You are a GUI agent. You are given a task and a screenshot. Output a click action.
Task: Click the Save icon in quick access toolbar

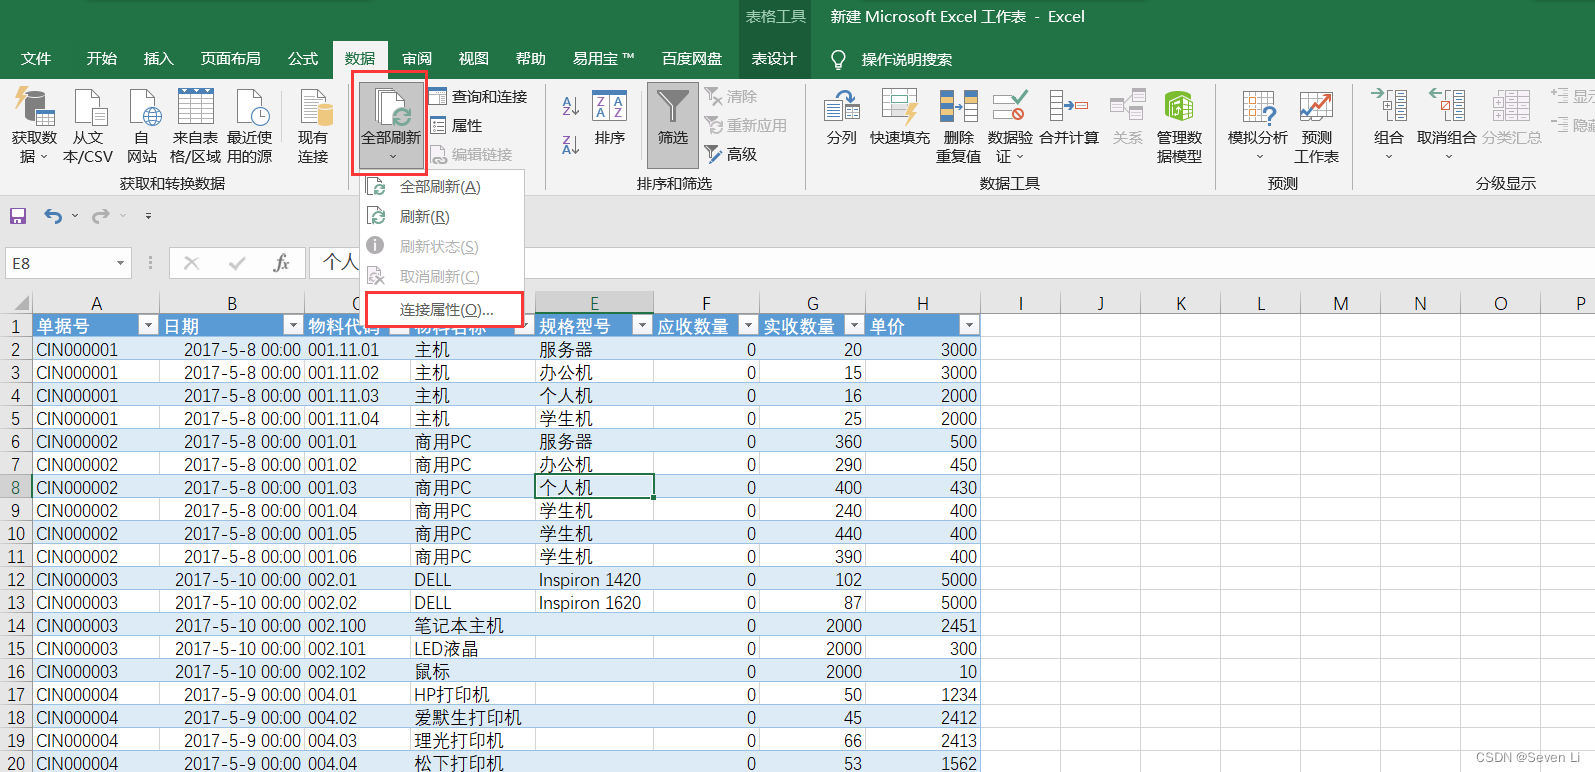pyautogui.click(x=18, y=216)
